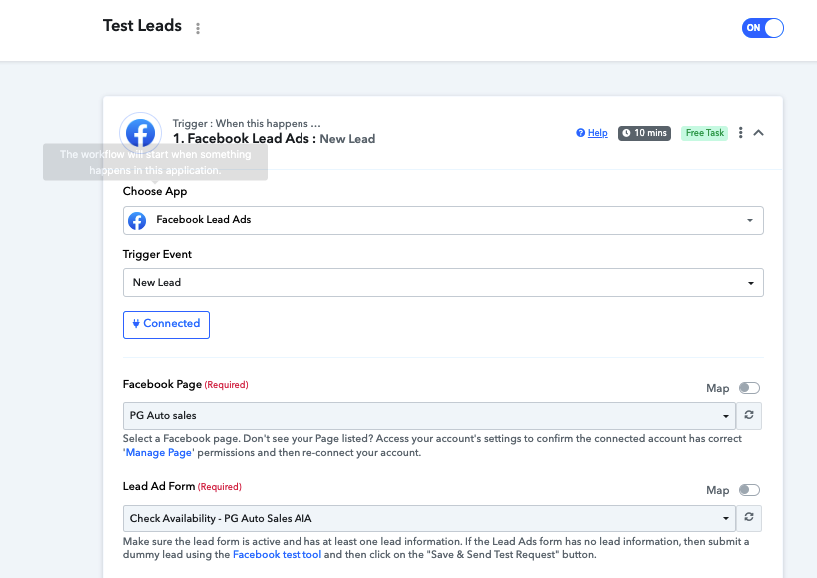Open the Choose App dropdown

click(443, 220)
